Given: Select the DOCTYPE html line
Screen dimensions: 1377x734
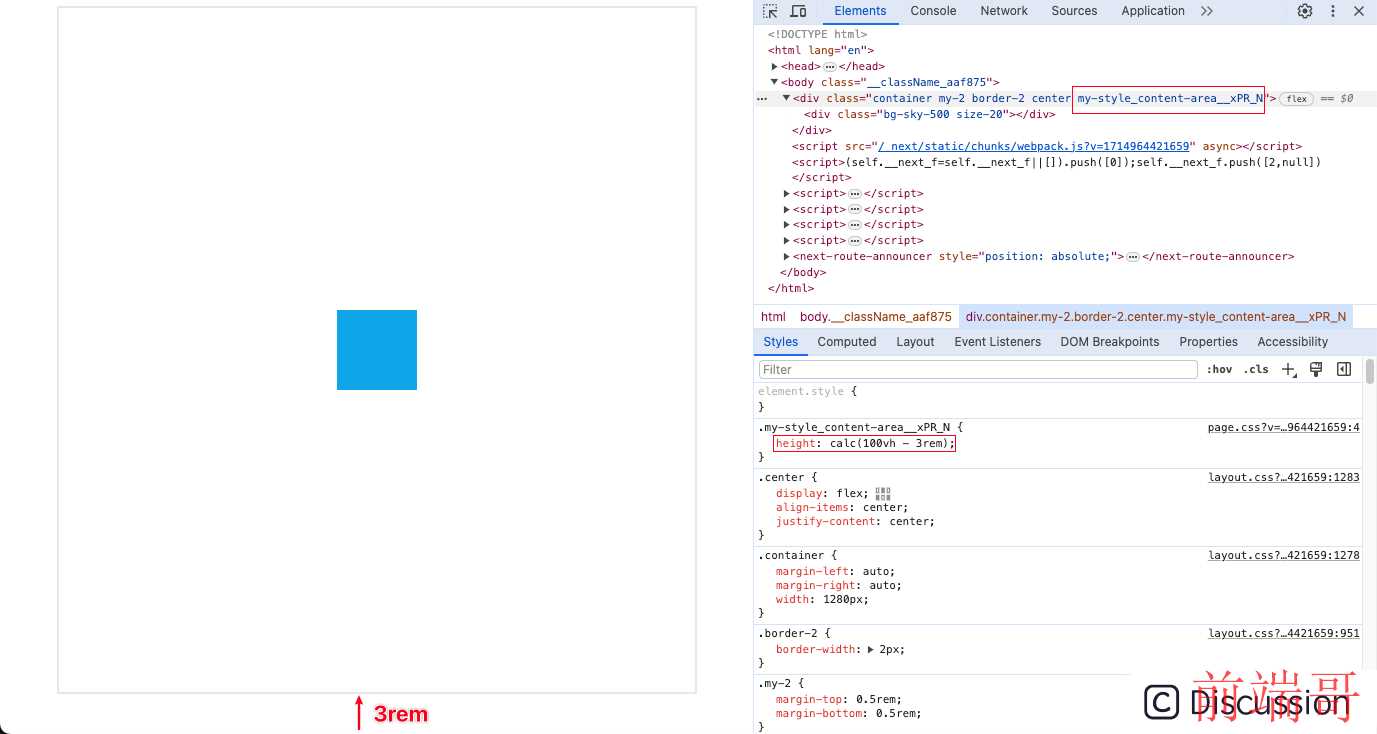Looking at the screenshot, I should point(817,35).
